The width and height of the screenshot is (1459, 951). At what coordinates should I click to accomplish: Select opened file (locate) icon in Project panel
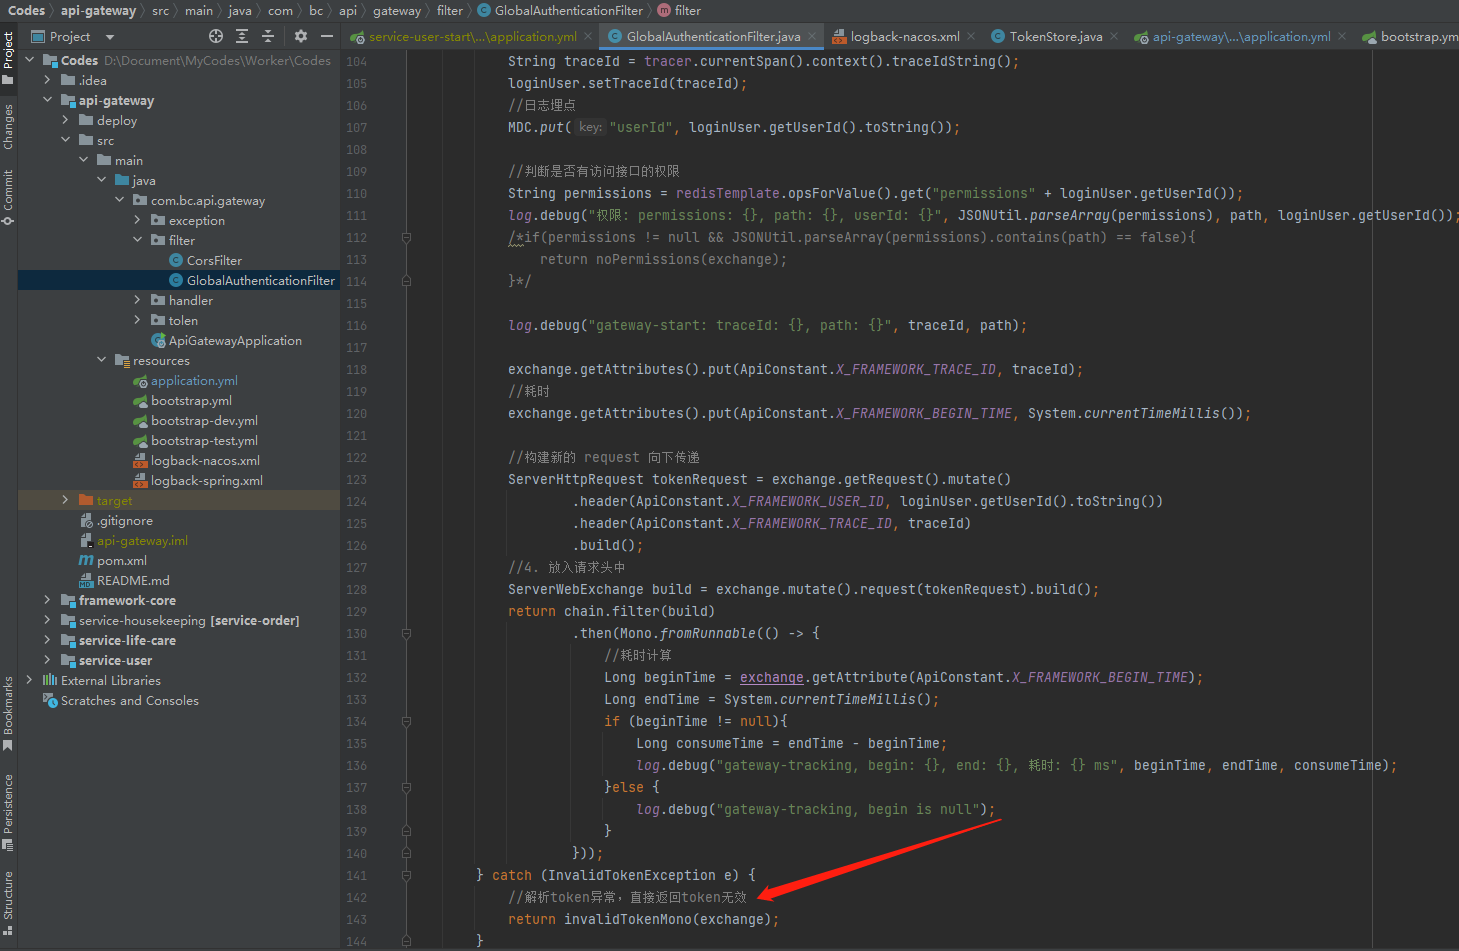pyautogui.click(x=216, y=36)
